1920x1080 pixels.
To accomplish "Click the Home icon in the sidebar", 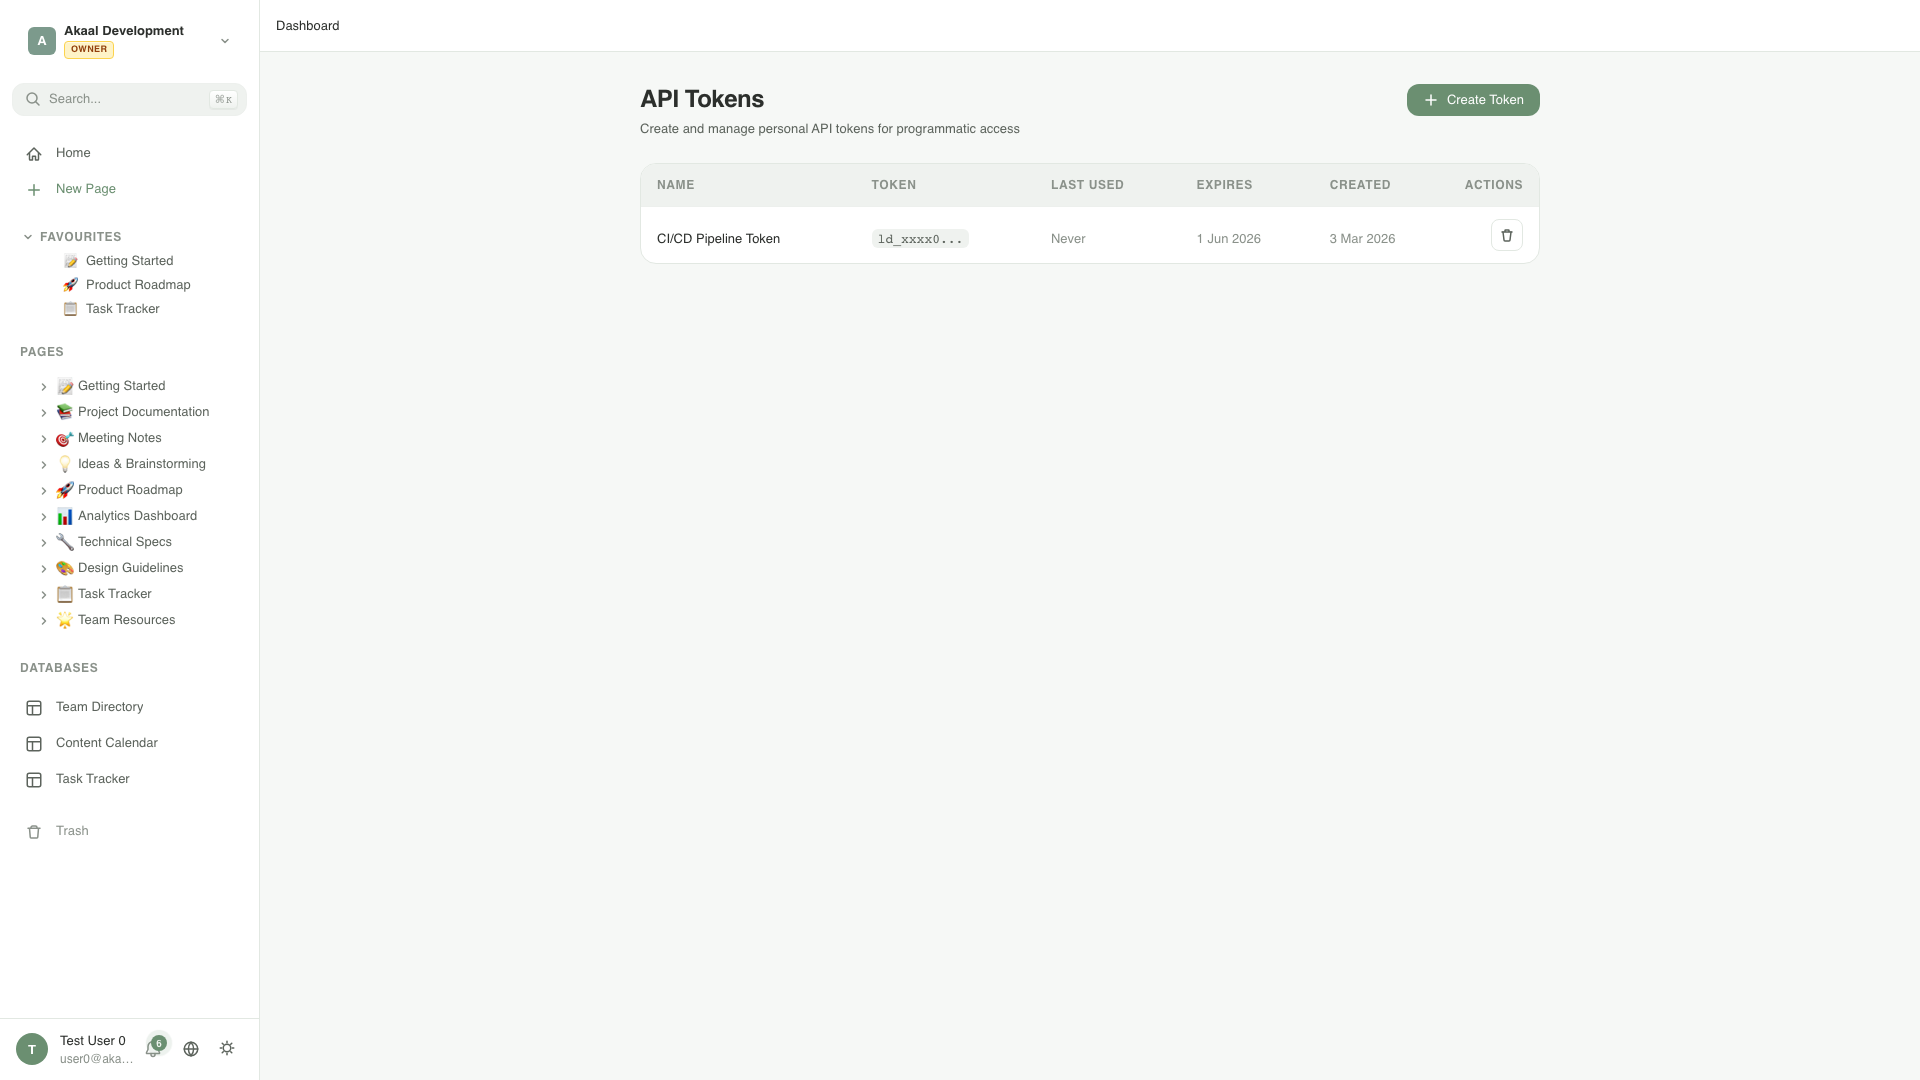I will click(34, 152).
